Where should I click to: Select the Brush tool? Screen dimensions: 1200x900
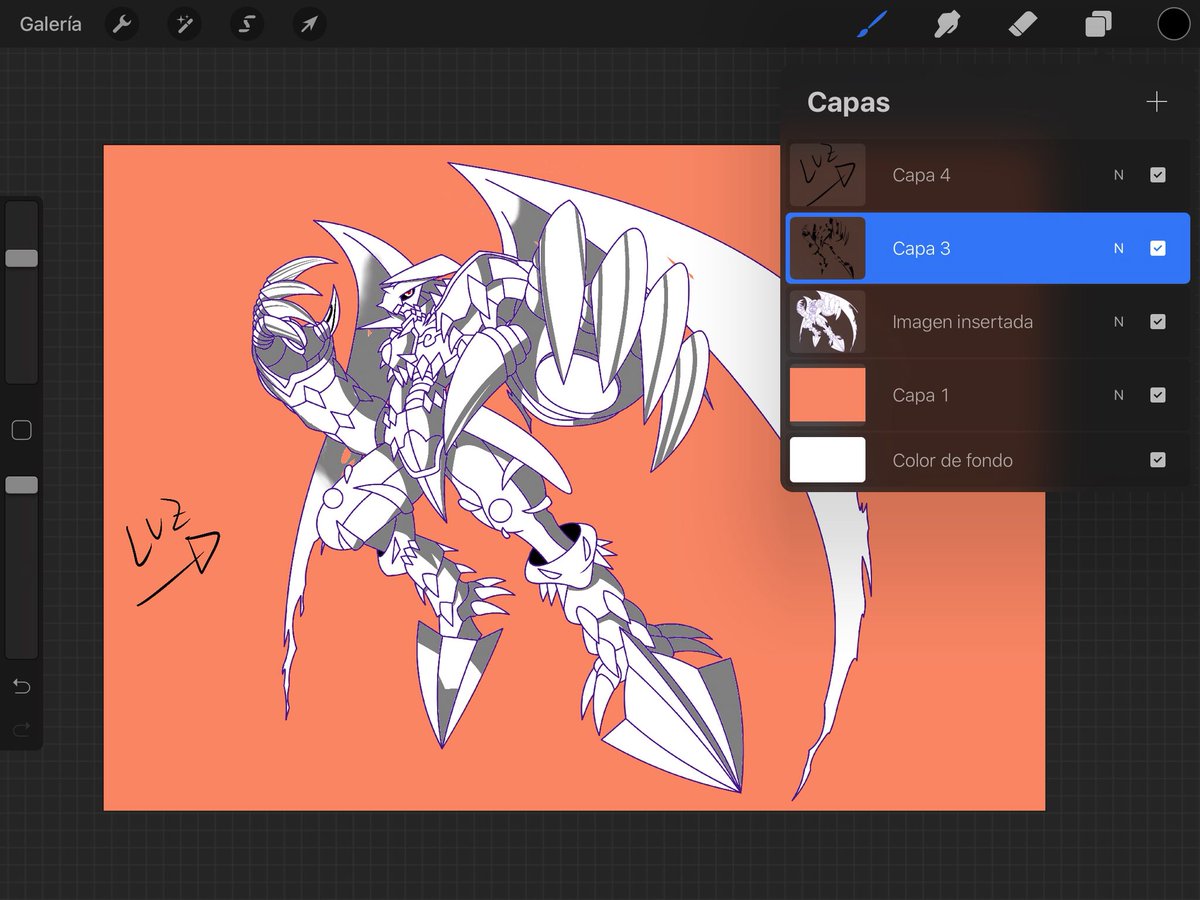pyautogui.click(x=871, y=23)
